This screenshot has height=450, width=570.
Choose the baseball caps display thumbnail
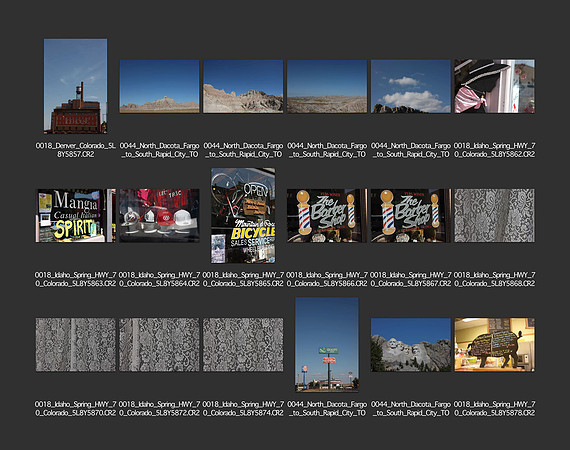pos(160,216)
